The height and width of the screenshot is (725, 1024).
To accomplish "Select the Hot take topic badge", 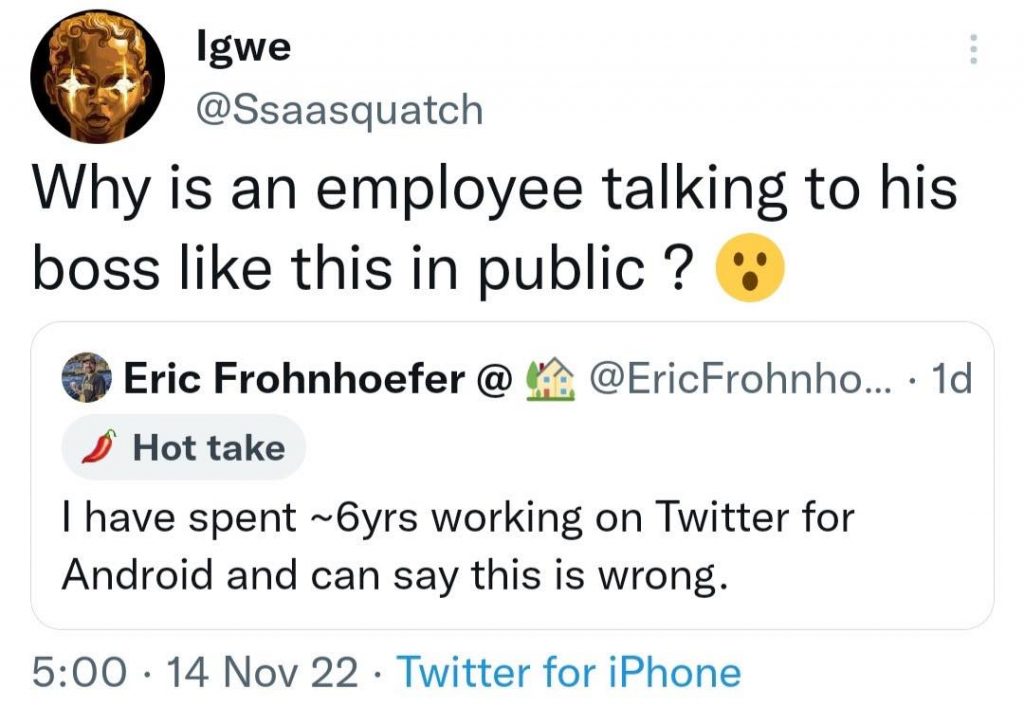I will point(183,447).
